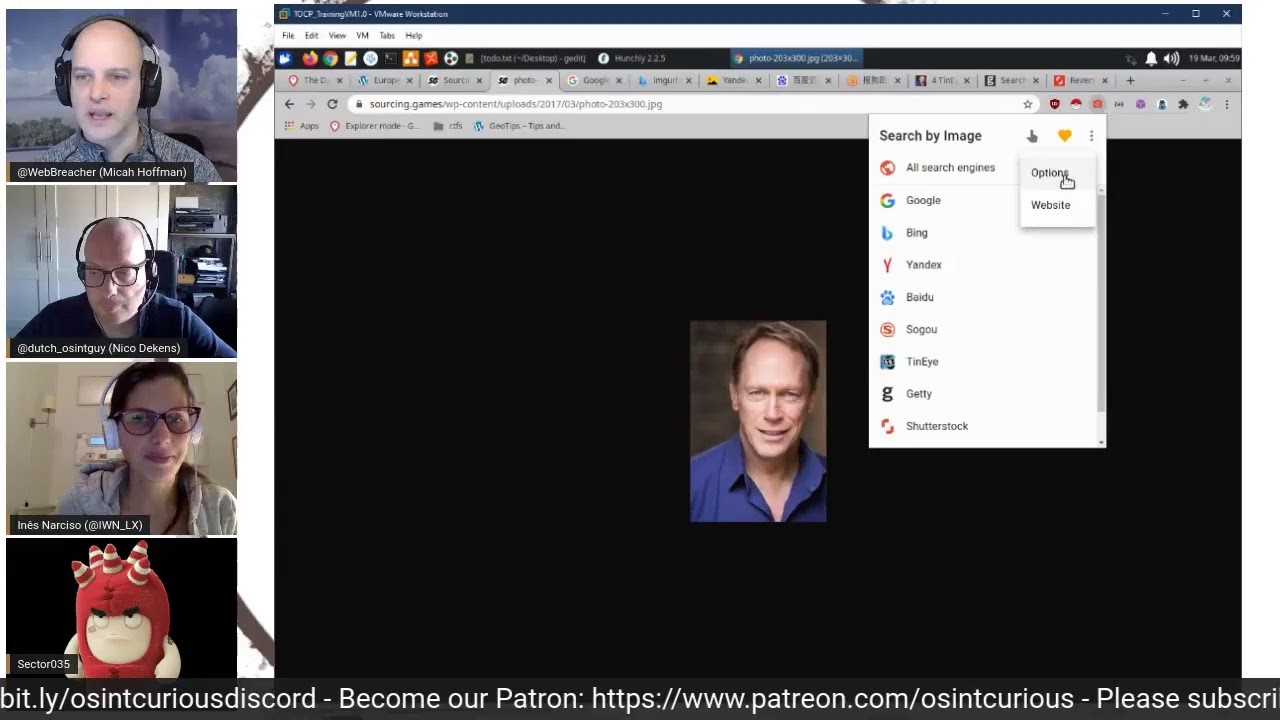
Task: Search the image with Baidu
Action: pos(984,297)
